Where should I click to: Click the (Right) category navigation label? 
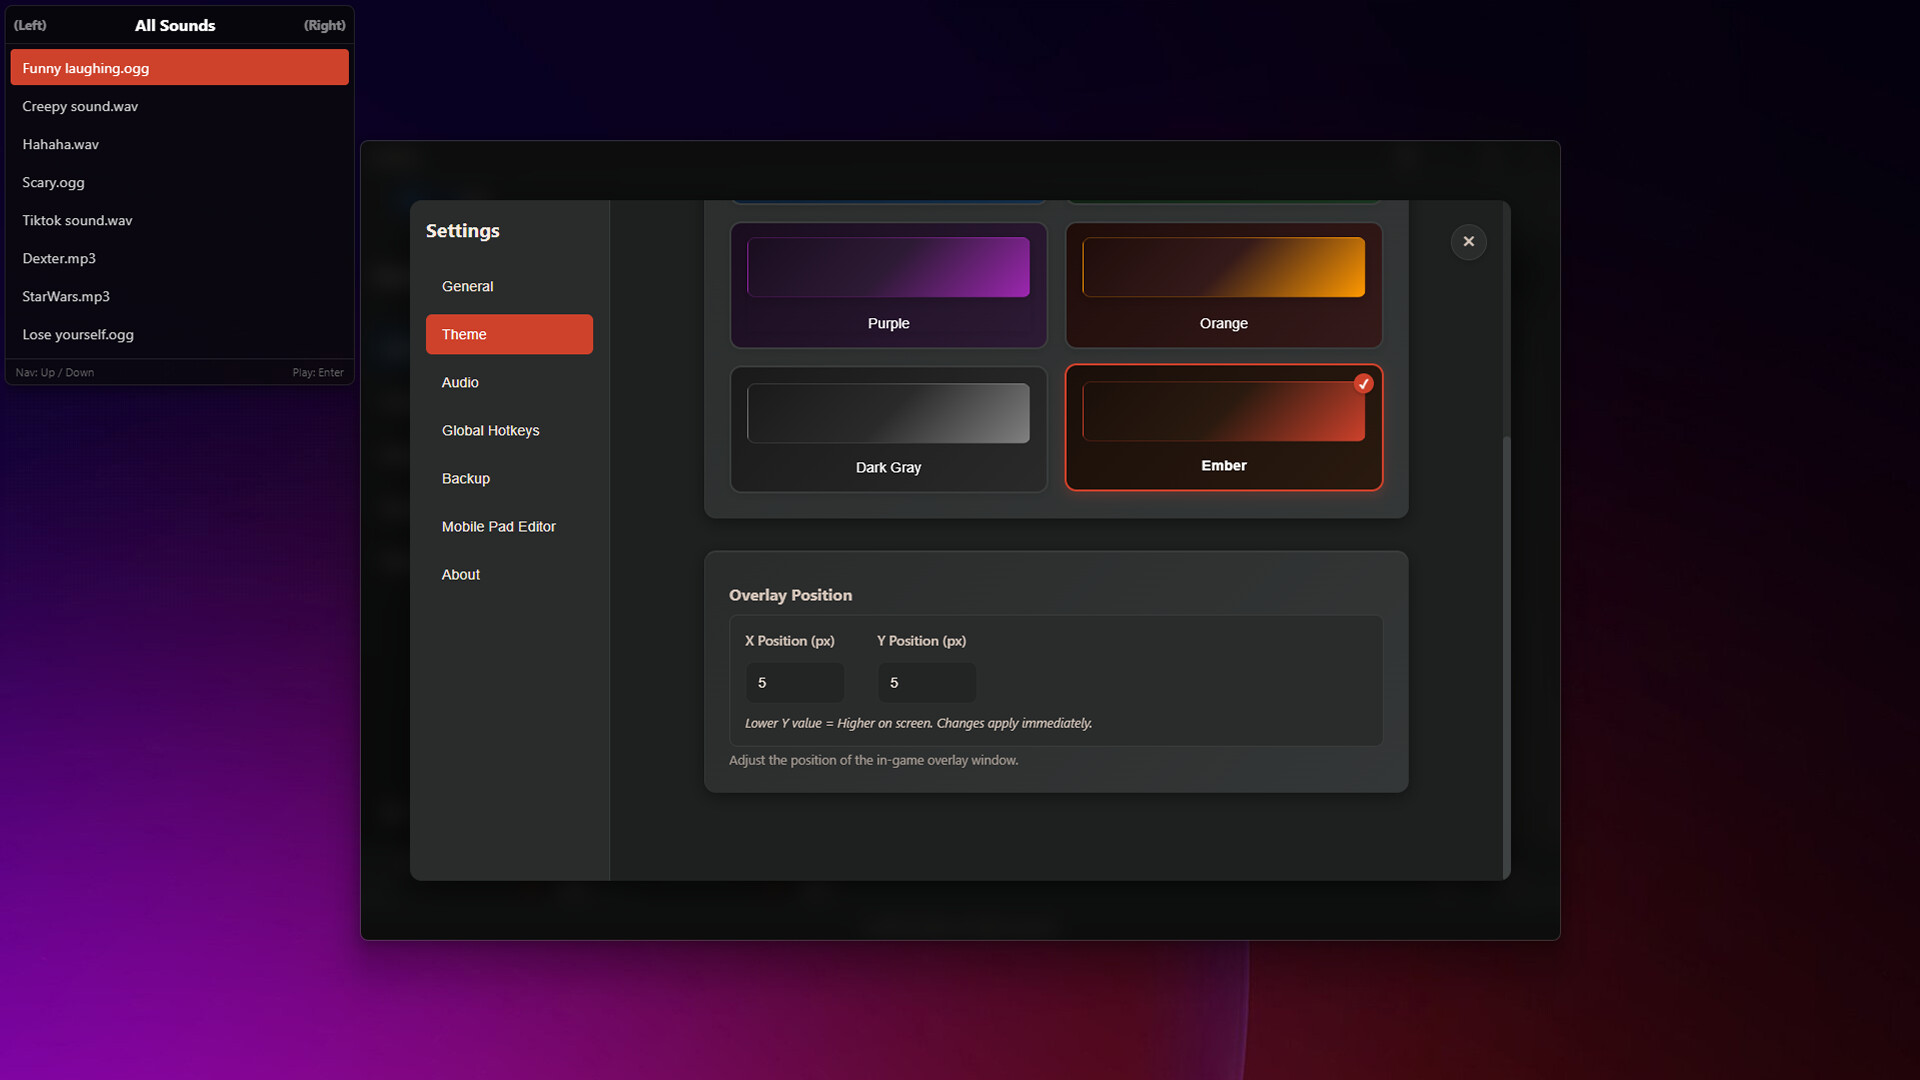click(324, 25)
